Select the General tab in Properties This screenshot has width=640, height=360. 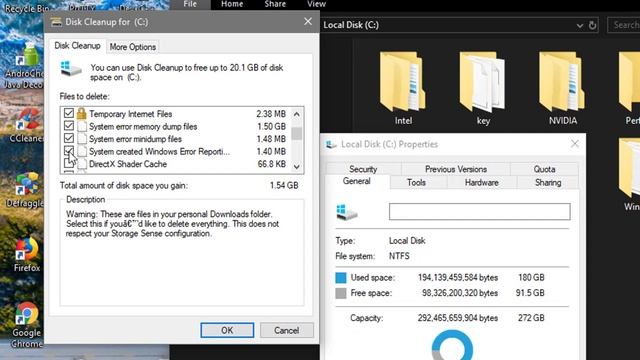click(x=356, y=181)
